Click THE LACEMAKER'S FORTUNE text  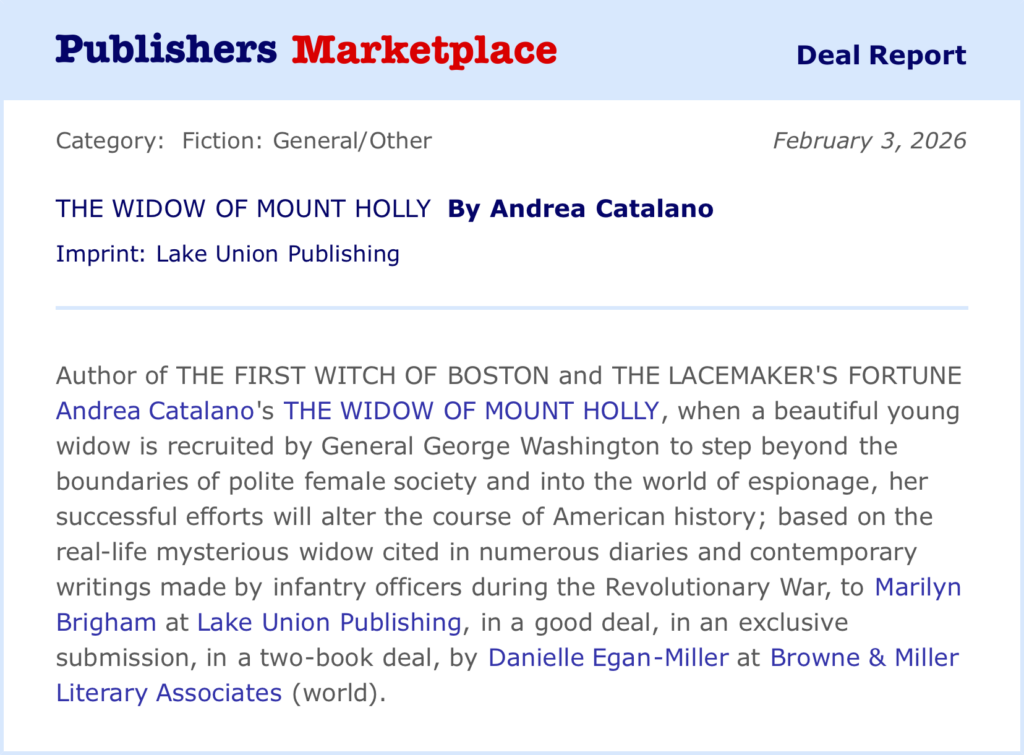[x=787, y=376]
